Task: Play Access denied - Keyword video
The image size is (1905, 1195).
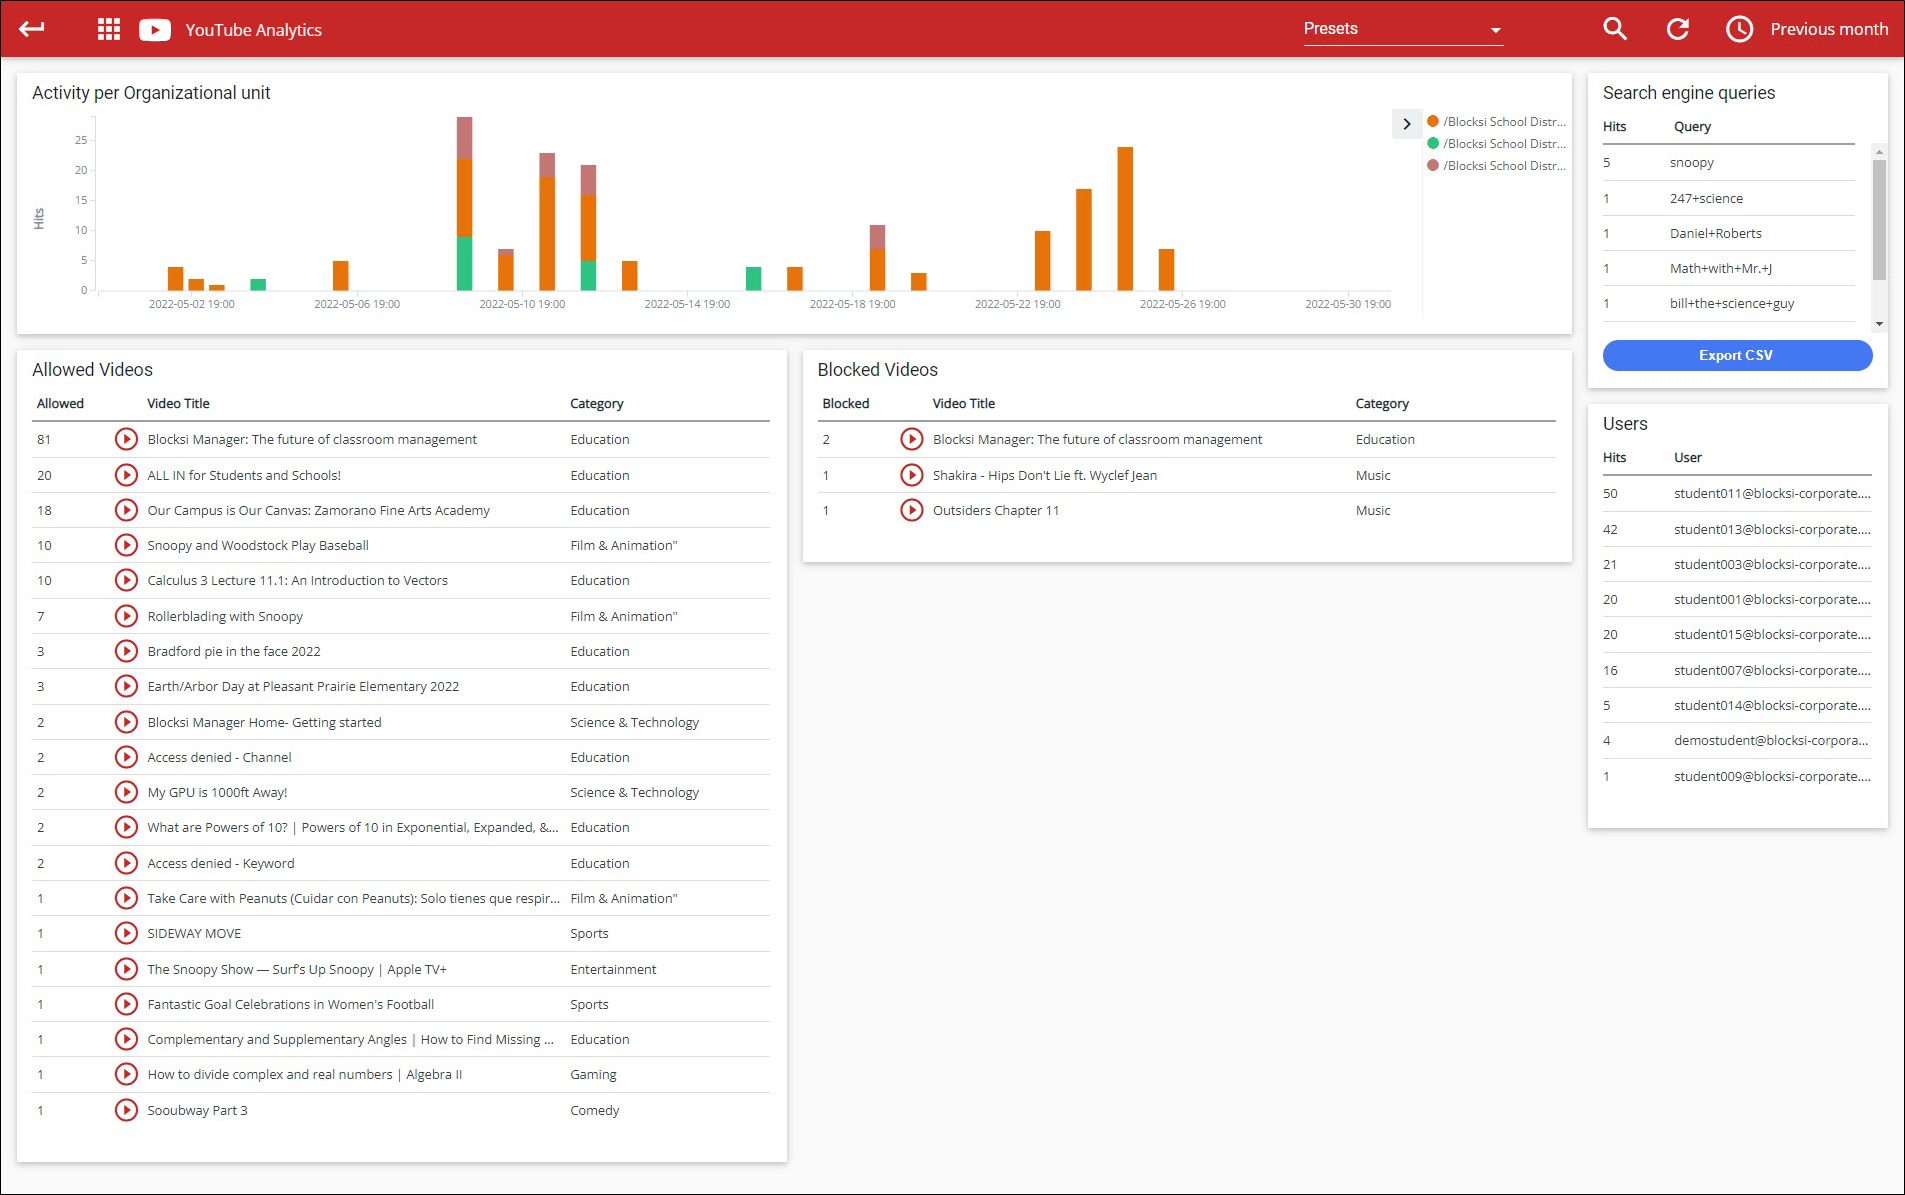Action: [x=126, y=863]
